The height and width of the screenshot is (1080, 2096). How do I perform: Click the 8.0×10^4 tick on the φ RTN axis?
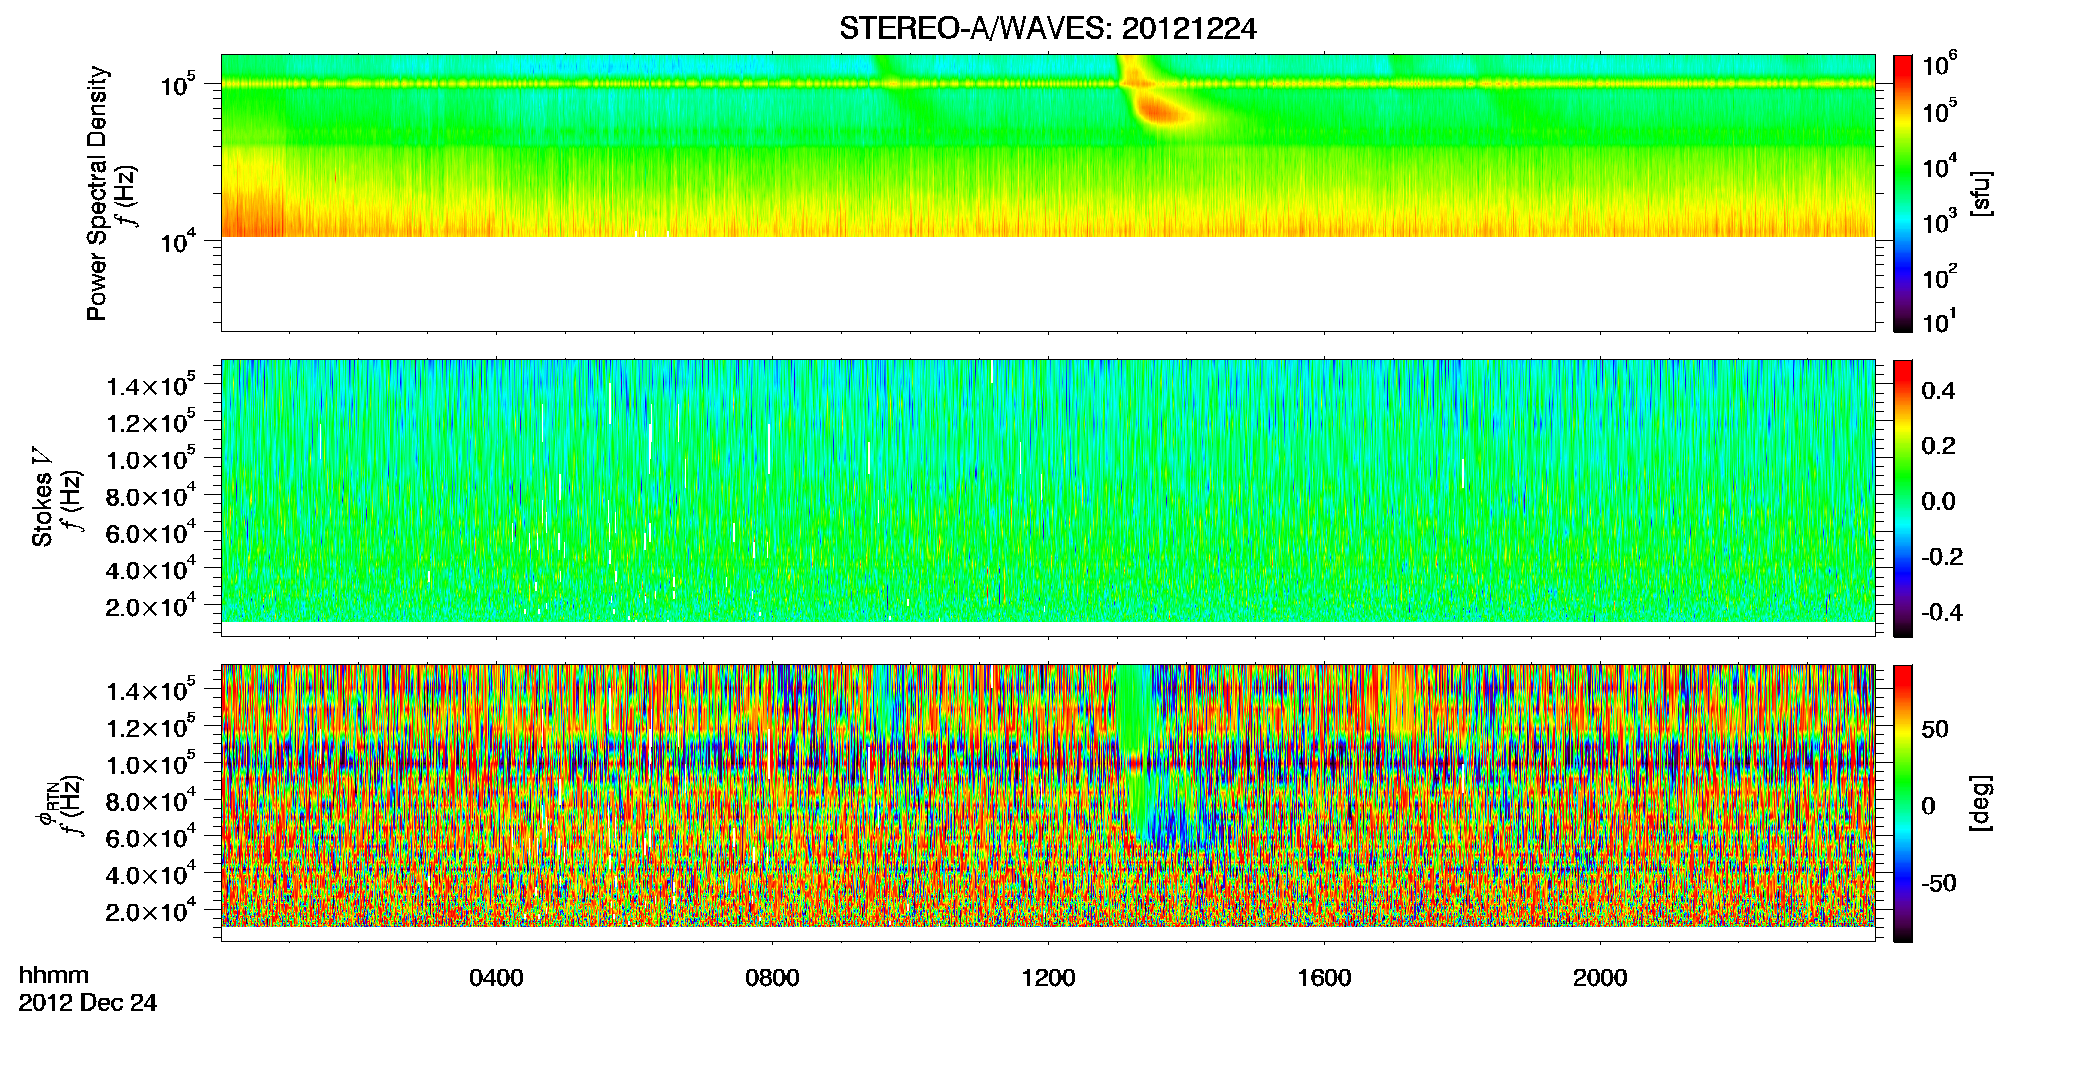coord(150,802)
